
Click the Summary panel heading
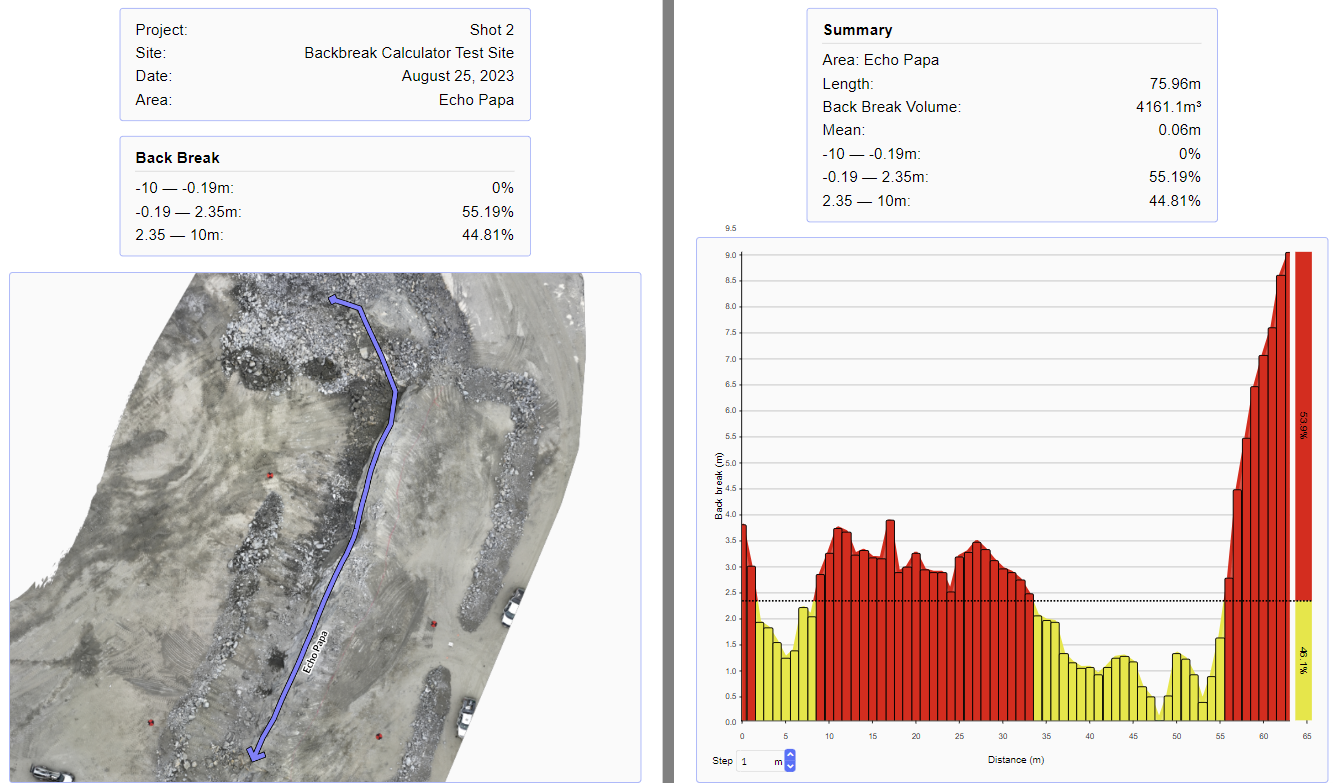[857, 30]
